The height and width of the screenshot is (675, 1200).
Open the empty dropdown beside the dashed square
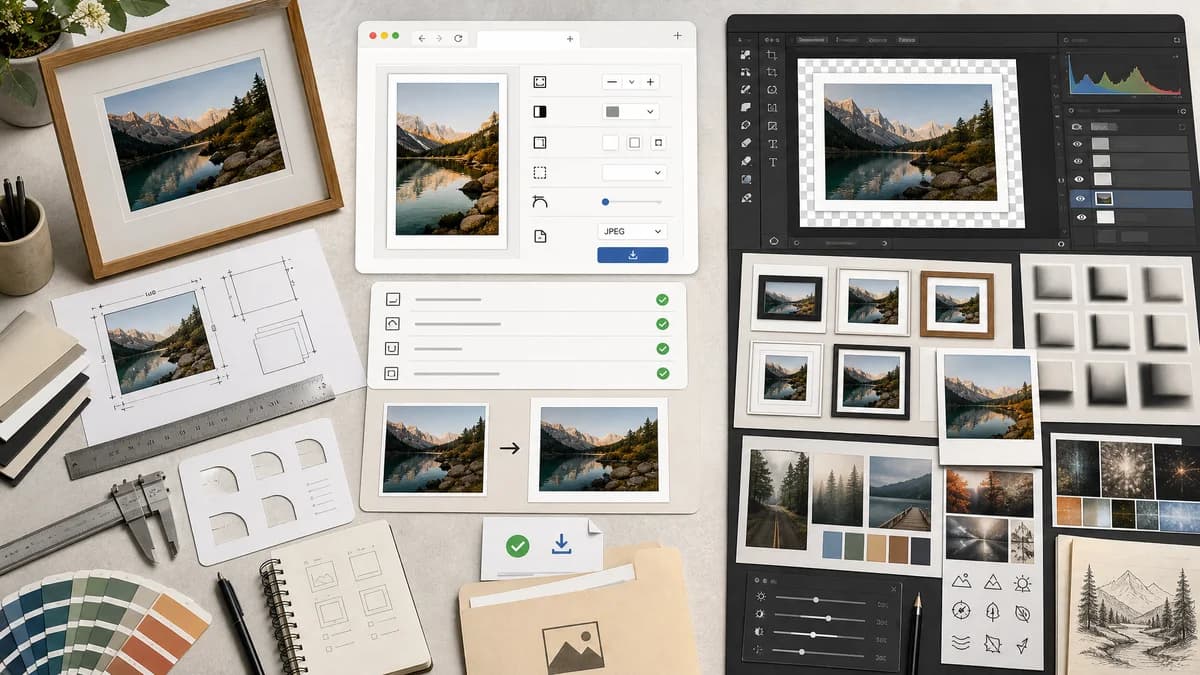pos(633,172)
